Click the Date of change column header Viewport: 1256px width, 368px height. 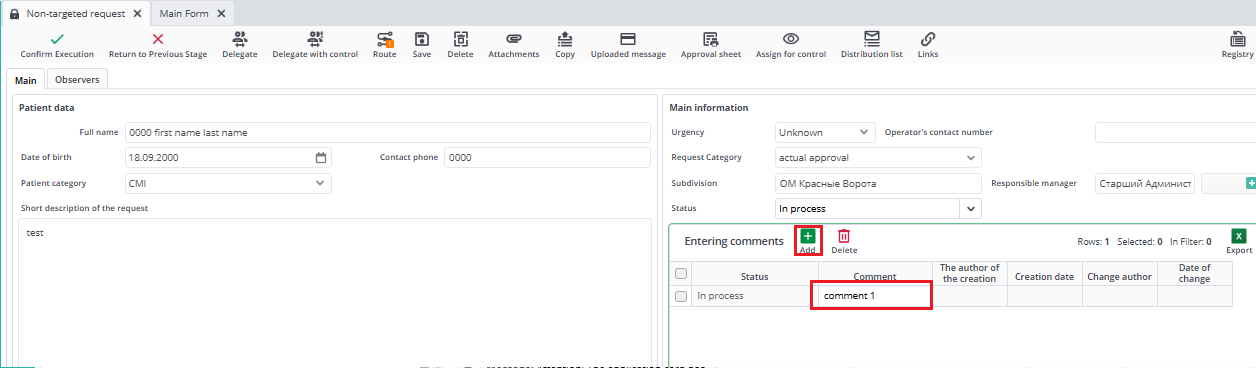tap(1194, 273)
